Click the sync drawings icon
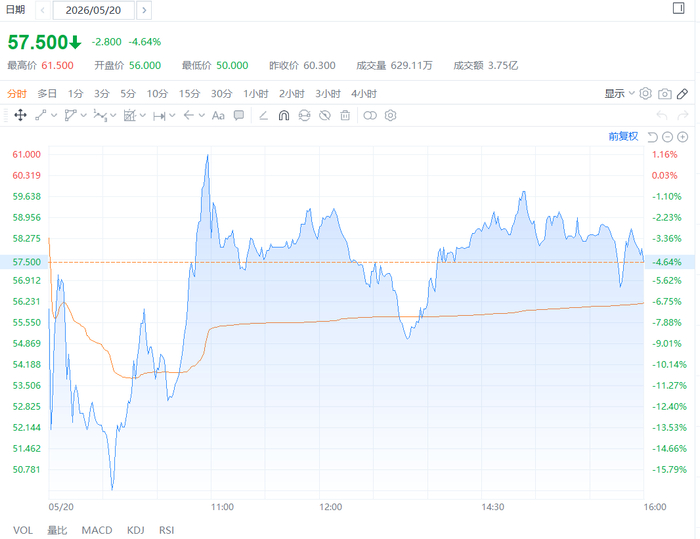Viewport: 700px width, 539px height. pos(304,116)
